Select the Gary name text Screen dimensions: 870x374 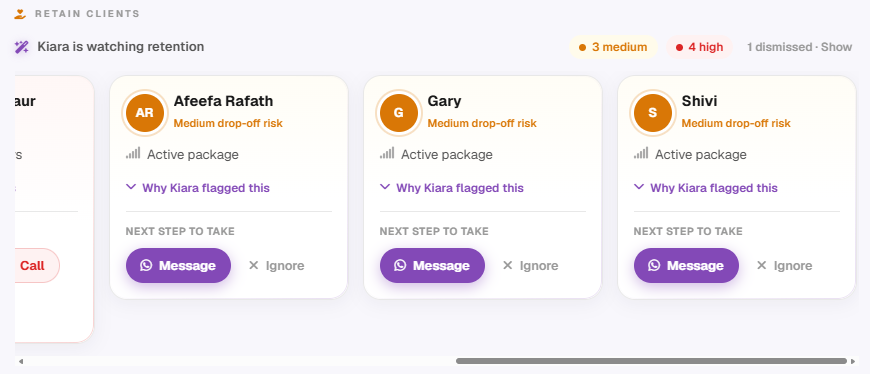(444, 102)
